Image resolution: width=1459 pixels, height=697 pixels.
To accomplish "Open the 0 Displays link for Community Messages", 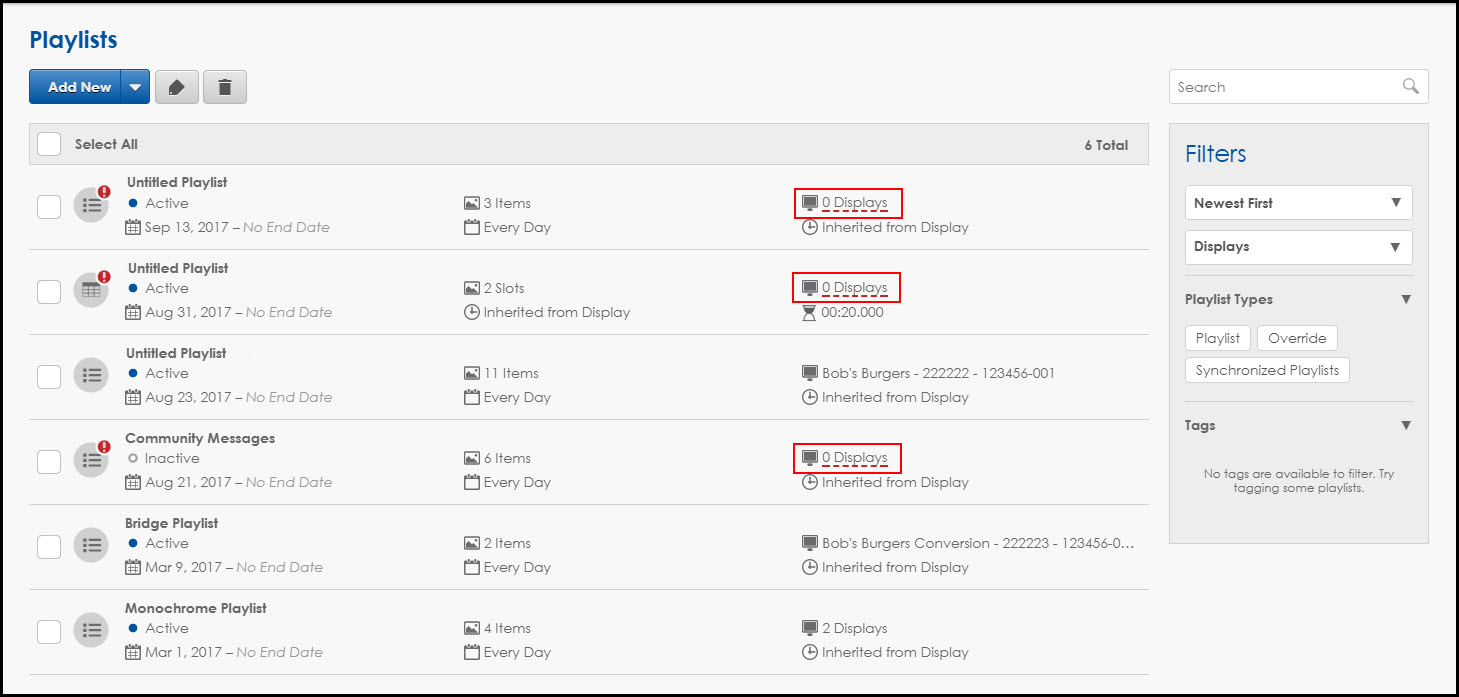I will click(854, 458).
